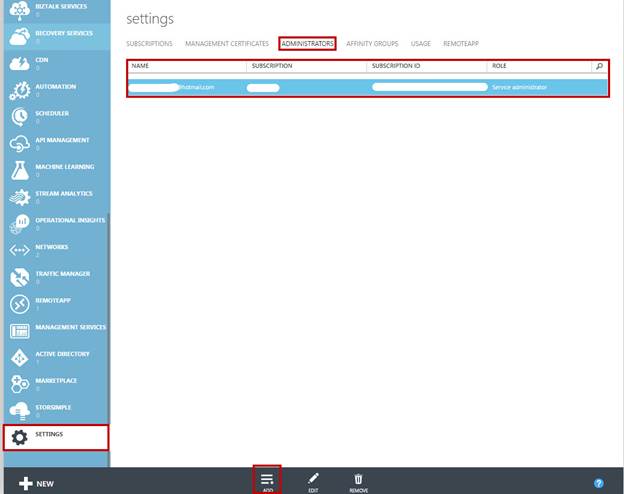Open the Marketplace icon
Screen dimensions: 624x494
20,384
